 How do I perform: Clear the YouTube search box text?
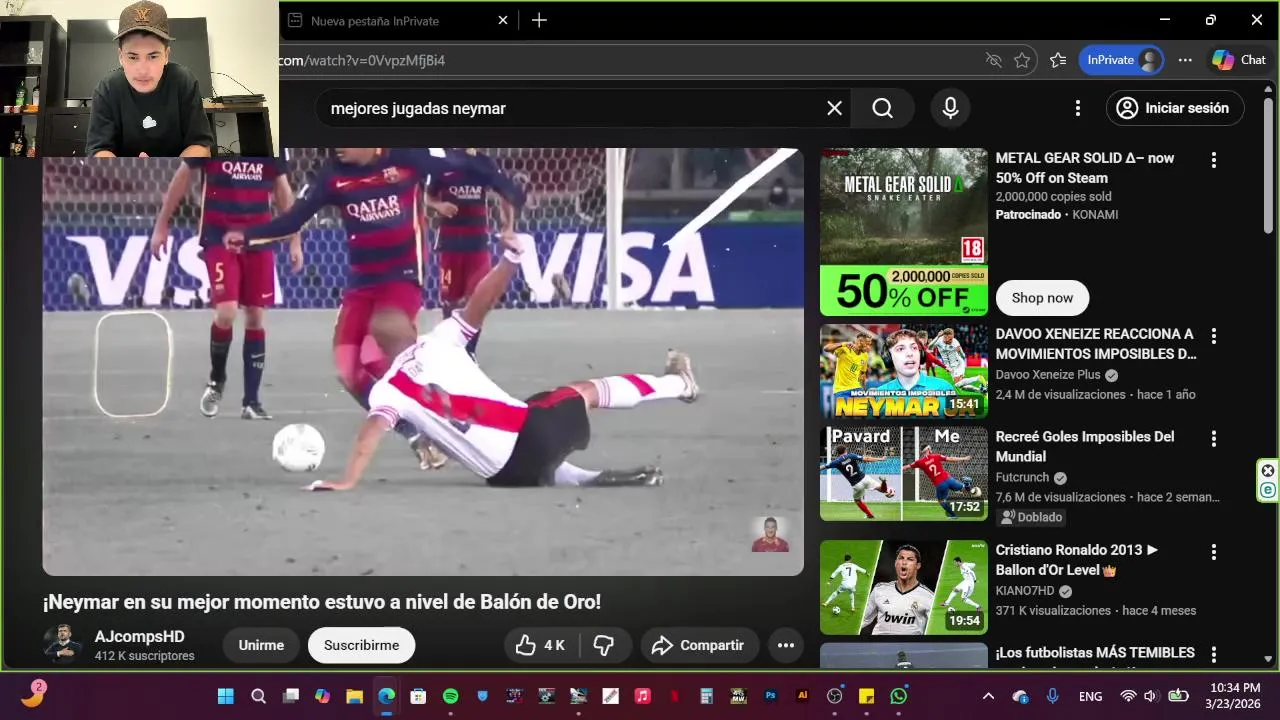(834, 108)
